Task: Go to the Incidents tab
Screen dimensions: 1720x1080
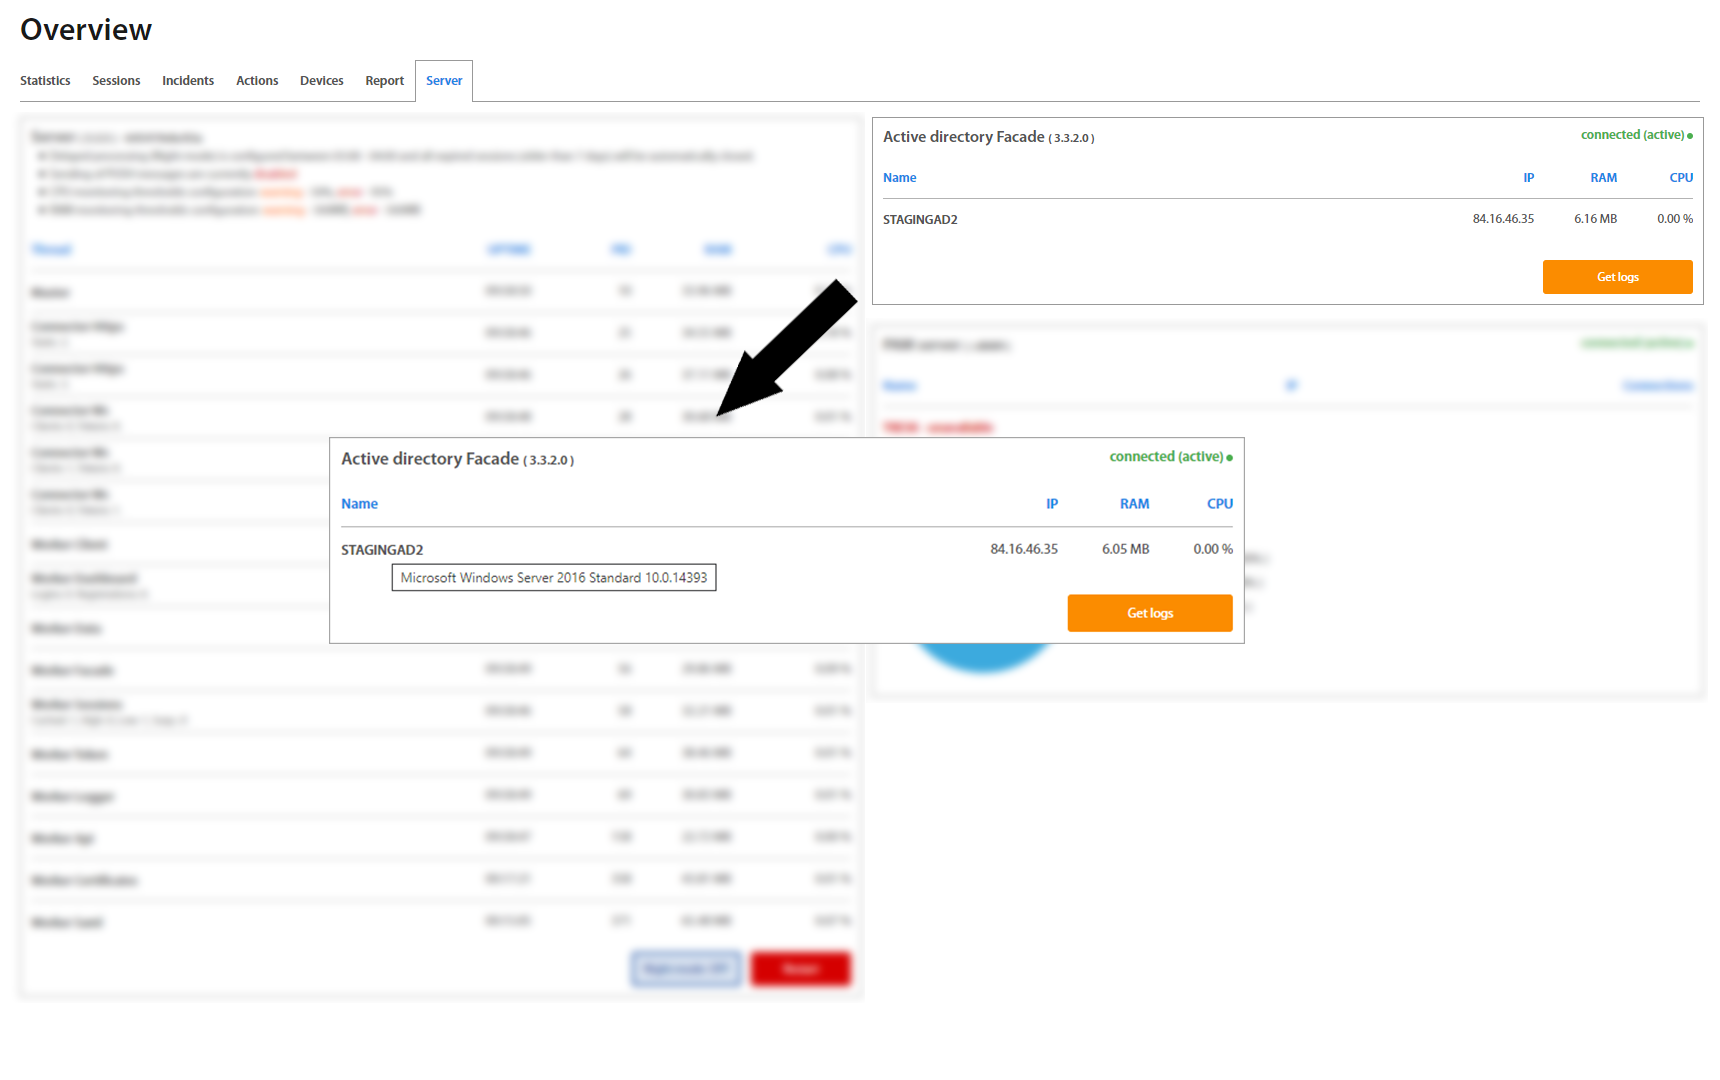Action: coord(188,81)
